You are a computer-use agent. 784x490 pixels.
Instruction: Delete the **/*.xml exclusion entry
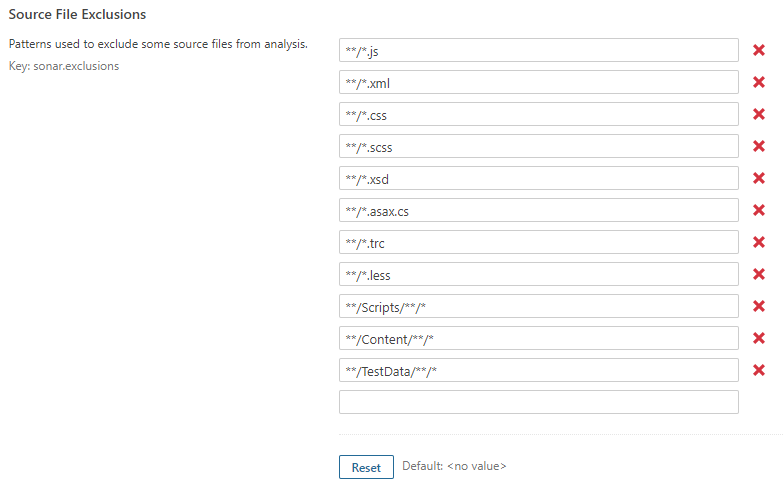pyautogui.click(x=759, y=82)
